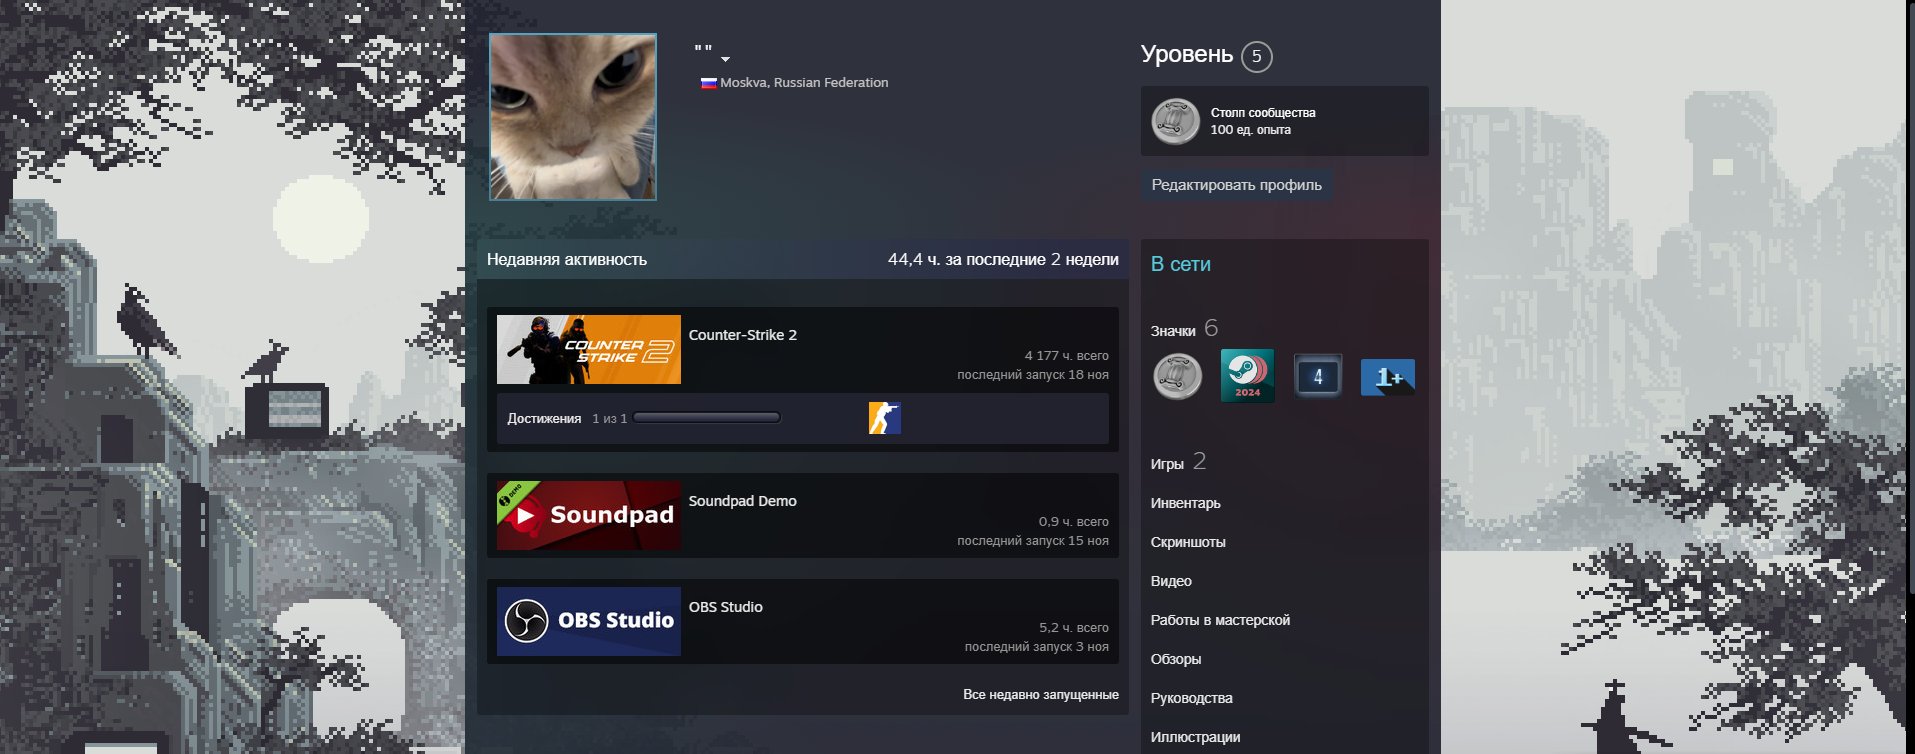Open Работы в мастерской link
The width and height of the screenshot is (1915, 754).
click(x=1220, y=620)
